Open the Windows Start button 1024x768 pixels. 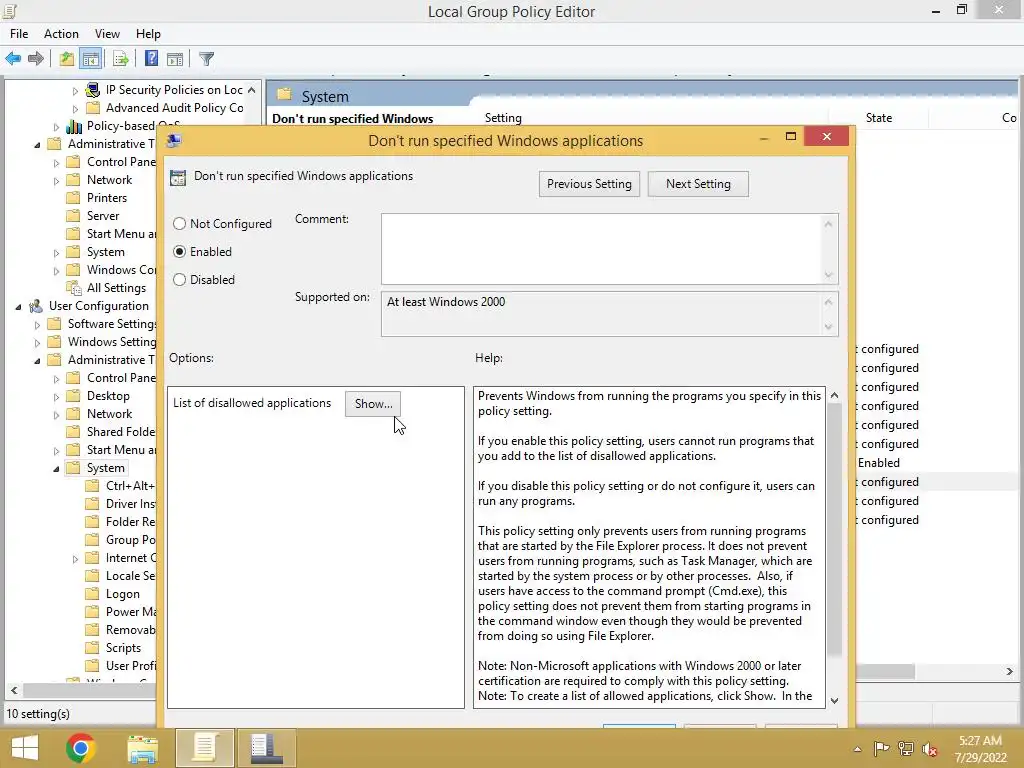pos(25,748)
